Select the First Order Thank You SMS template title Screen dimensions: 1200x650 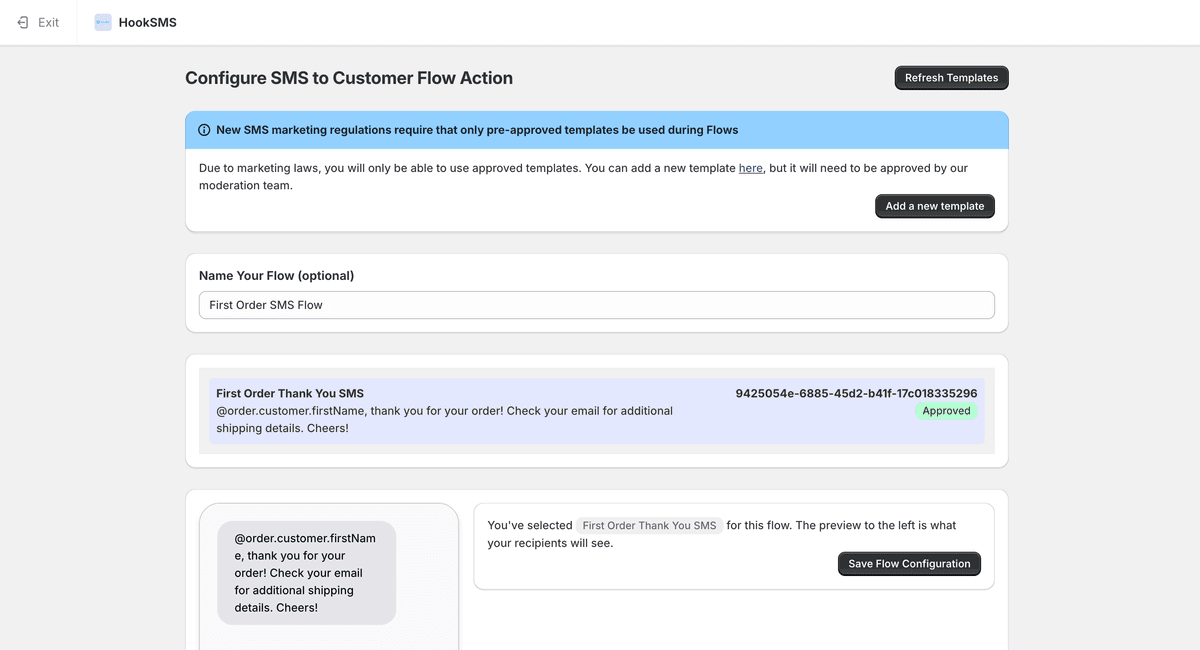290,394
